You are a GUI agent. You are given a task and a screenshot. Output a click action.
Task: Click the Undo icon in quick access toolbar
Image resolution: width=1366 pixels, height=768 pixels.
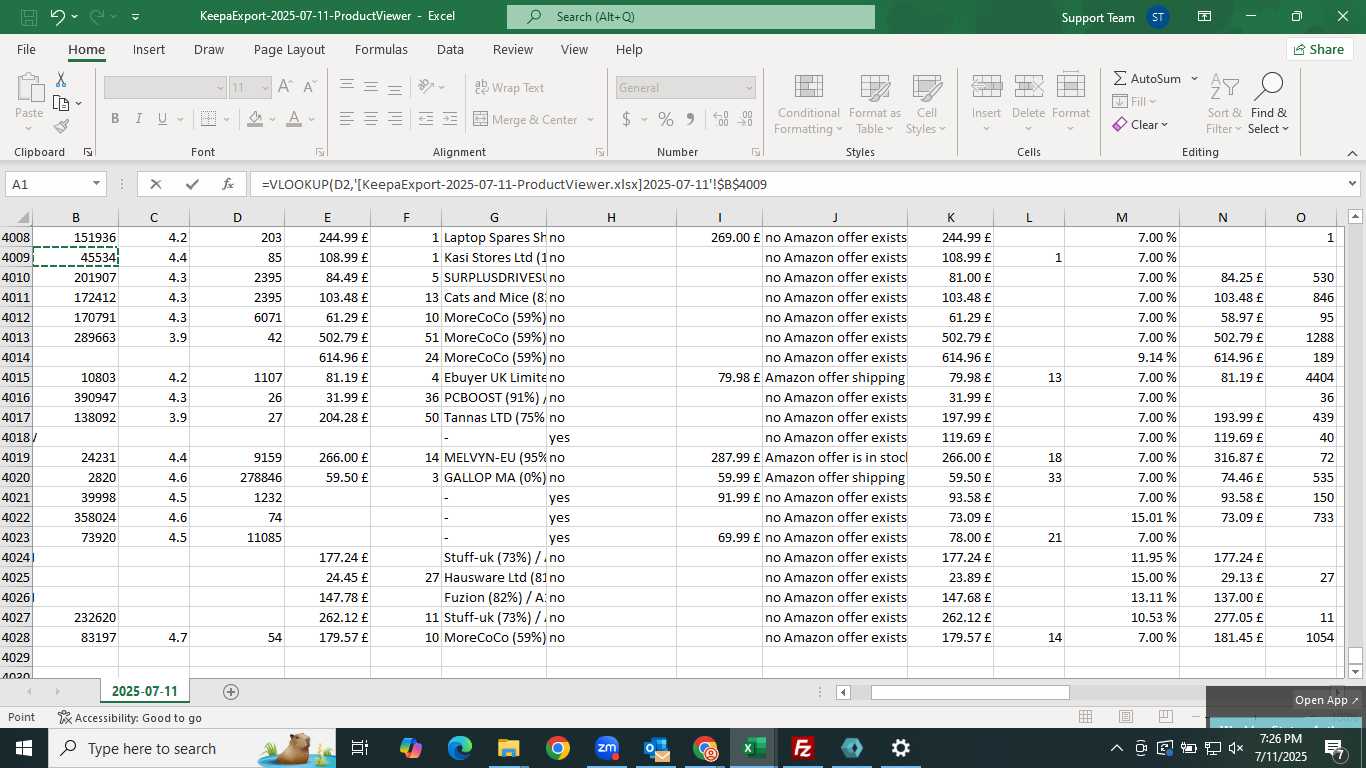tap(57, 17)
